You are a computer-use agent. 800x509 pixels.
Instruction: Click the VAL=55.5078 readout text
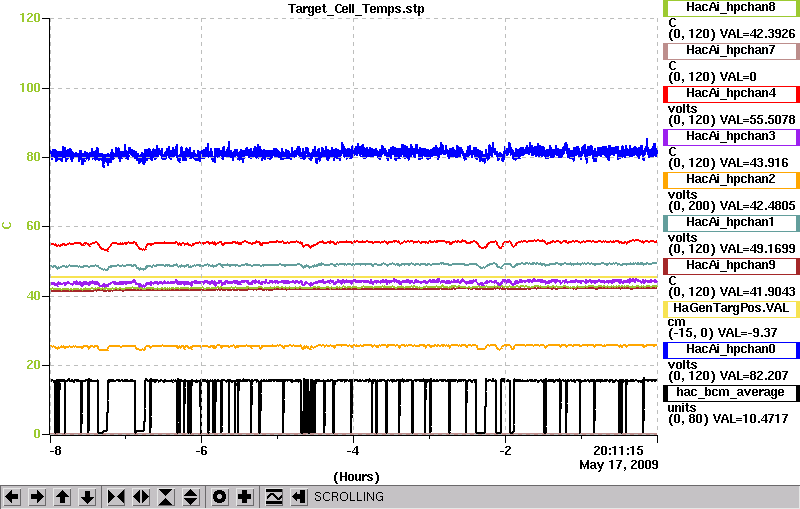pyautogui.click(x=757, y=120)
